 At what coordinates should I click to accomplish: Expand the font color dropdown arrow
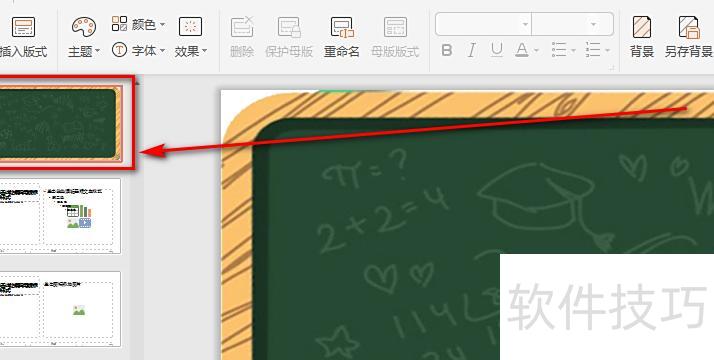(536, 51)
